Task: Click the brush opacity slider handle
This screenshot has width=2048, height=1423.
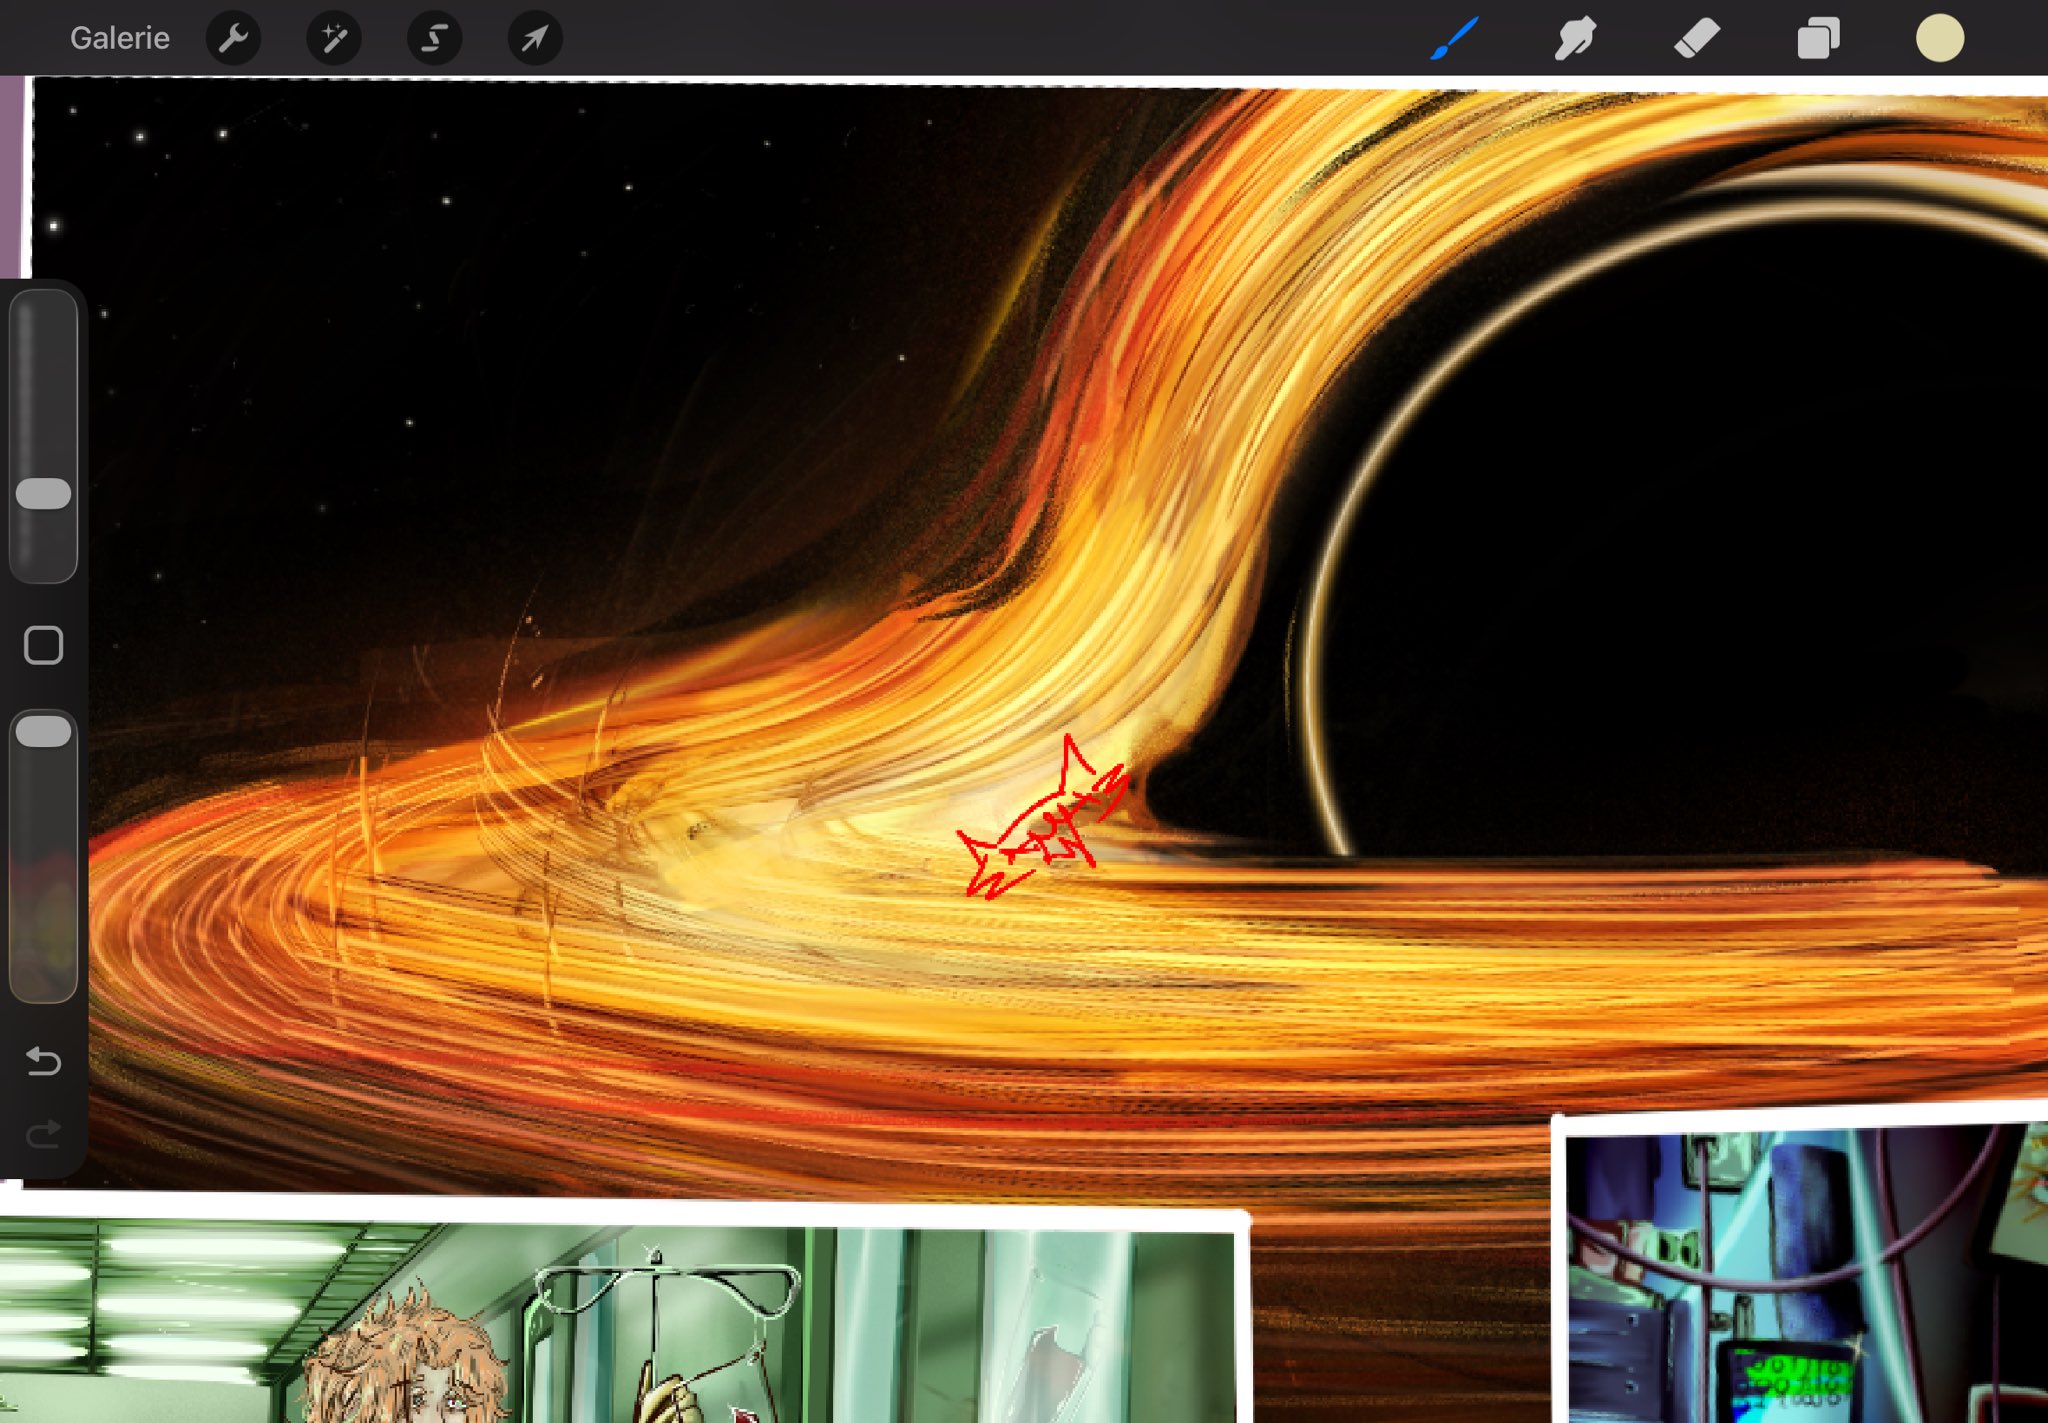Action: (44, 731)
